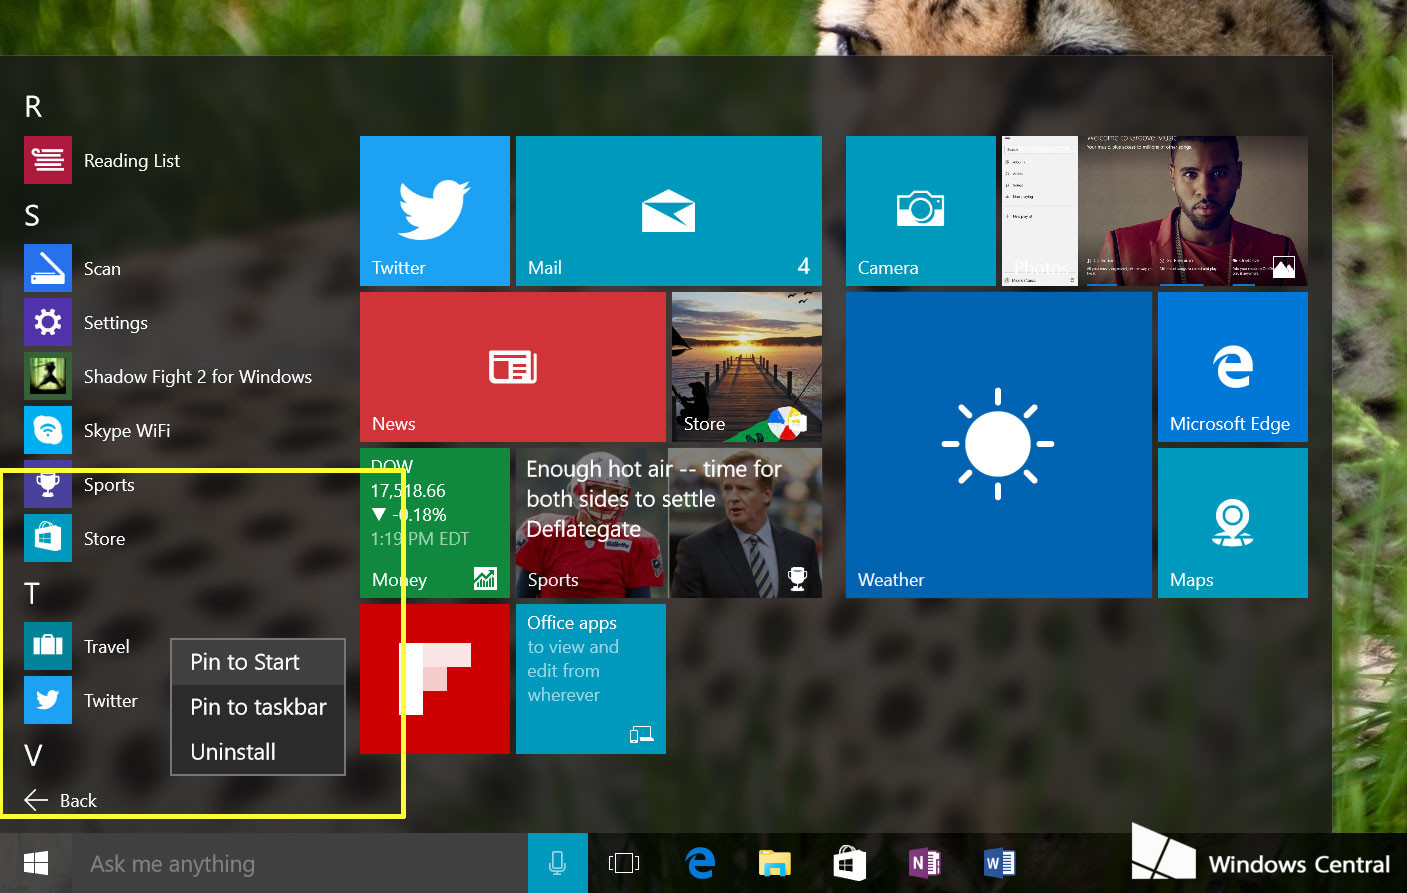Launch the Skype WiFi app icon

tap(48, 430)
